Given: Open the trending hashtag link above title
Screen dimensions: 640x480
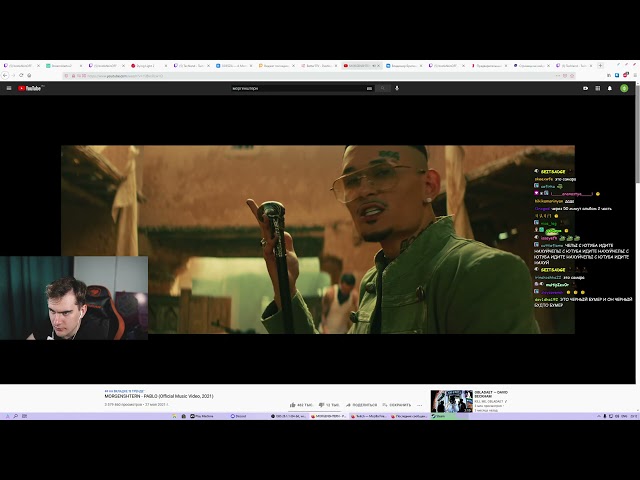Looking at the screenshot, I should tap(125, 391).
